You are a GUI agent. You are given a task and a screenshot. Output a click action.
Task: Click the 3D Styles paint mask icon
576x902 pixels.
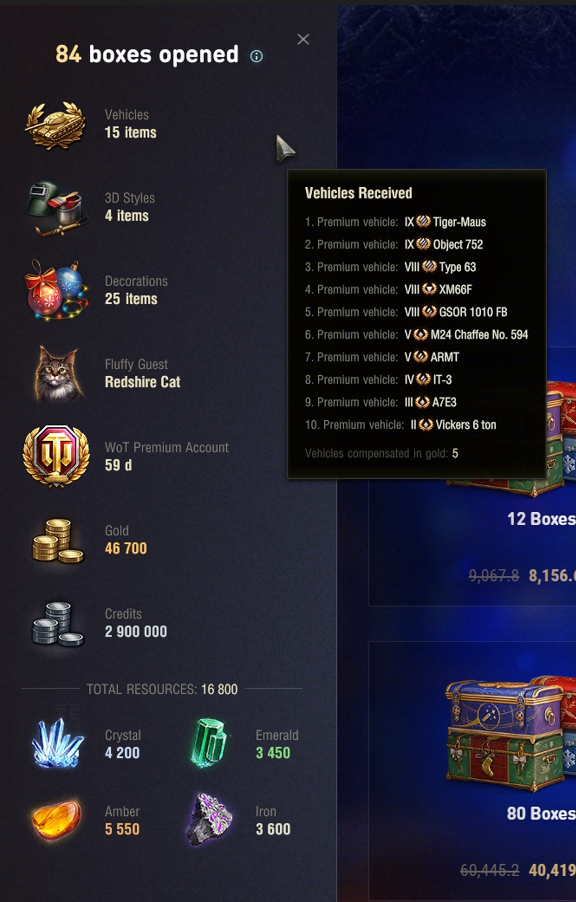point(56,208)
